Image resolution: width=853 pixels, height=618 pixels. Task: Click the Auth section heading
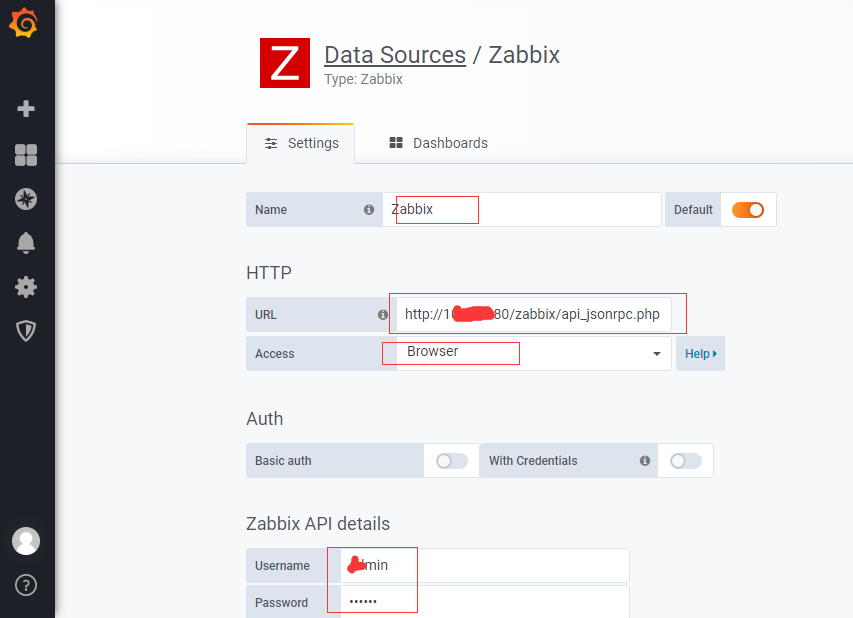click(x=265, y=419)
